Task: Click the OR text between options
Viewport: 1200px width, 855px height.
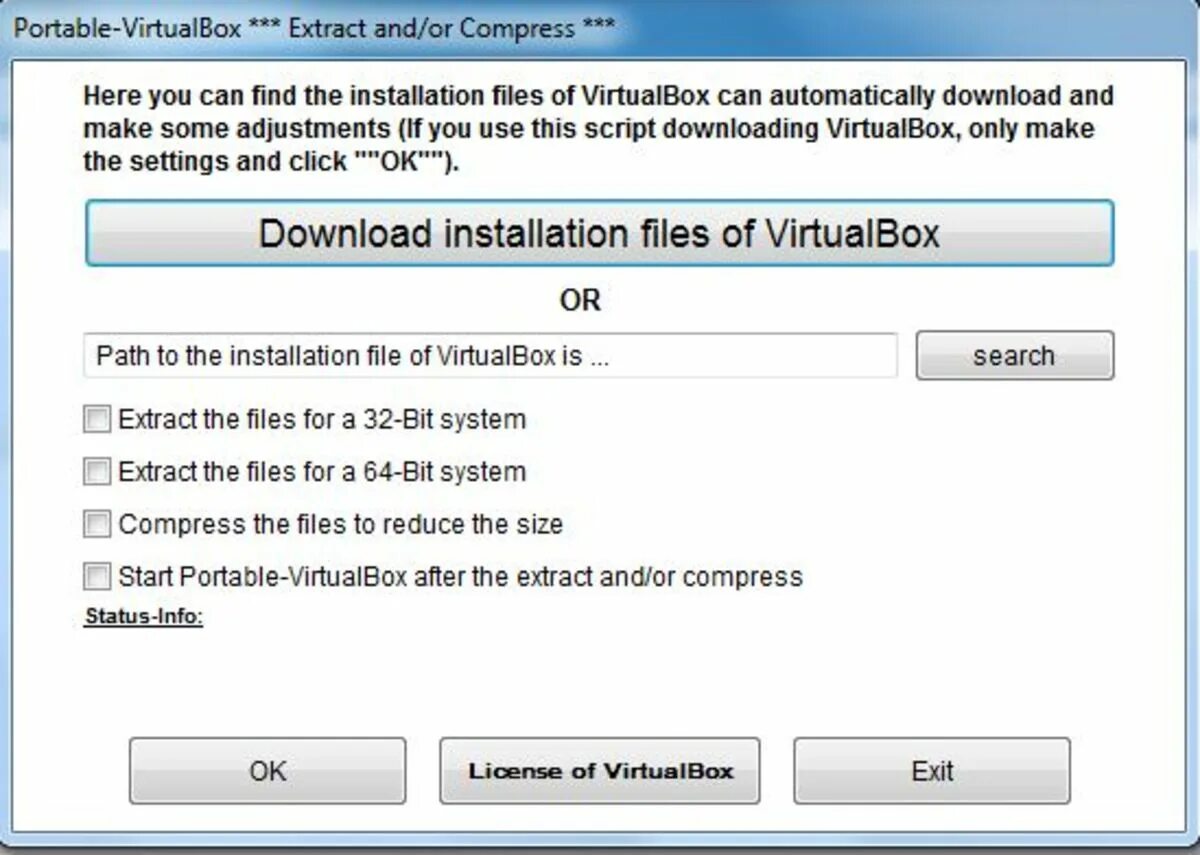Action: pos(580,300)
